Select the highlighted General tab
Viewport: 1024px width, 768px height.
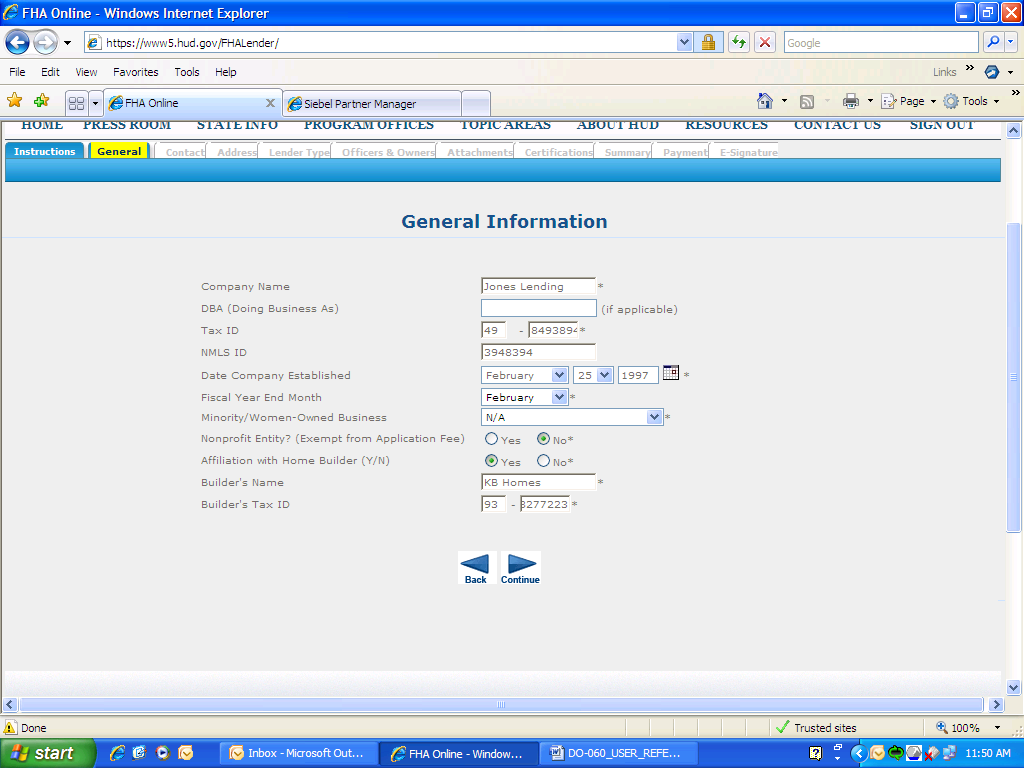119,151
